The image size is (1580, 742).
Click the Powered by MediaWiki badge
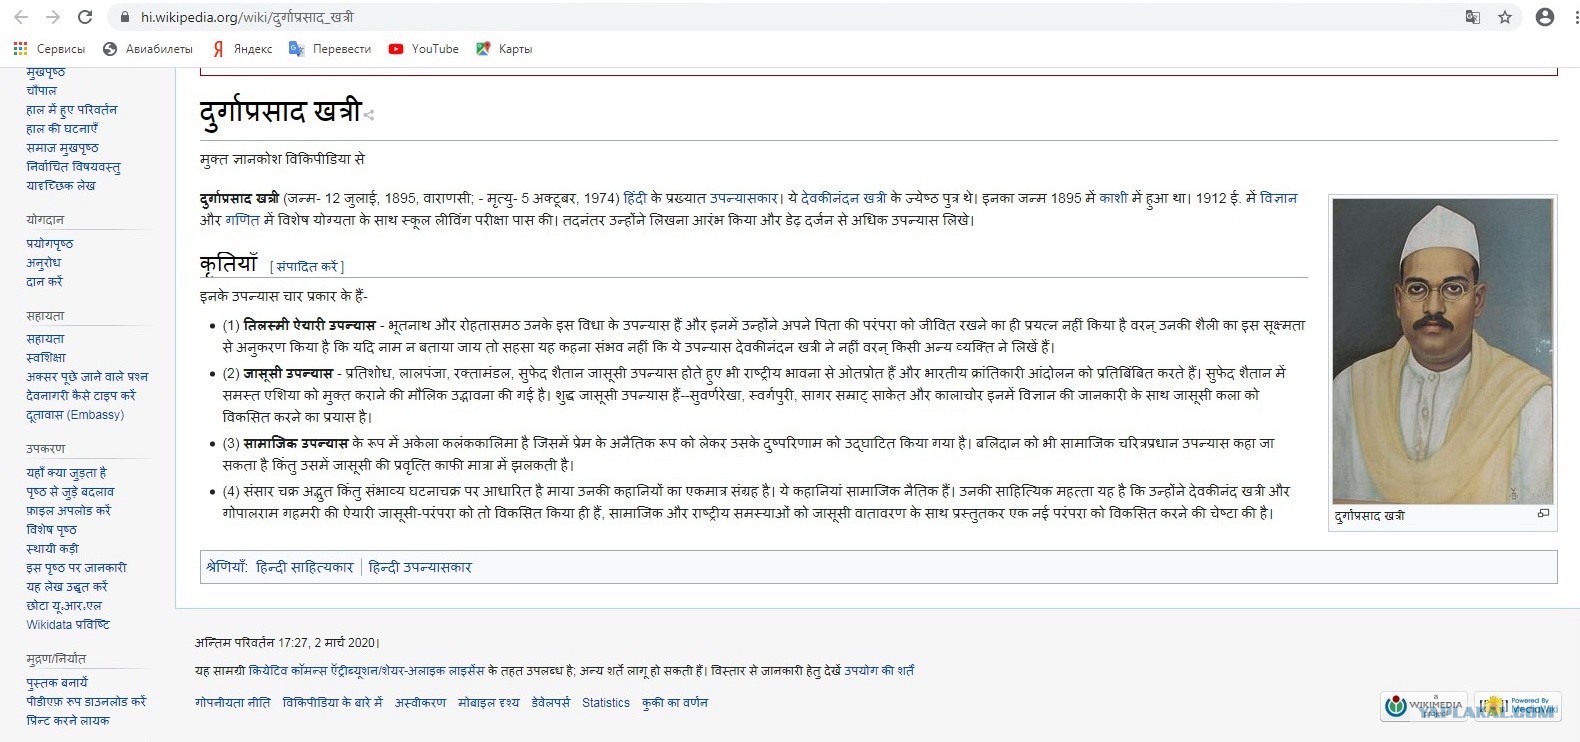(1516, 706)
